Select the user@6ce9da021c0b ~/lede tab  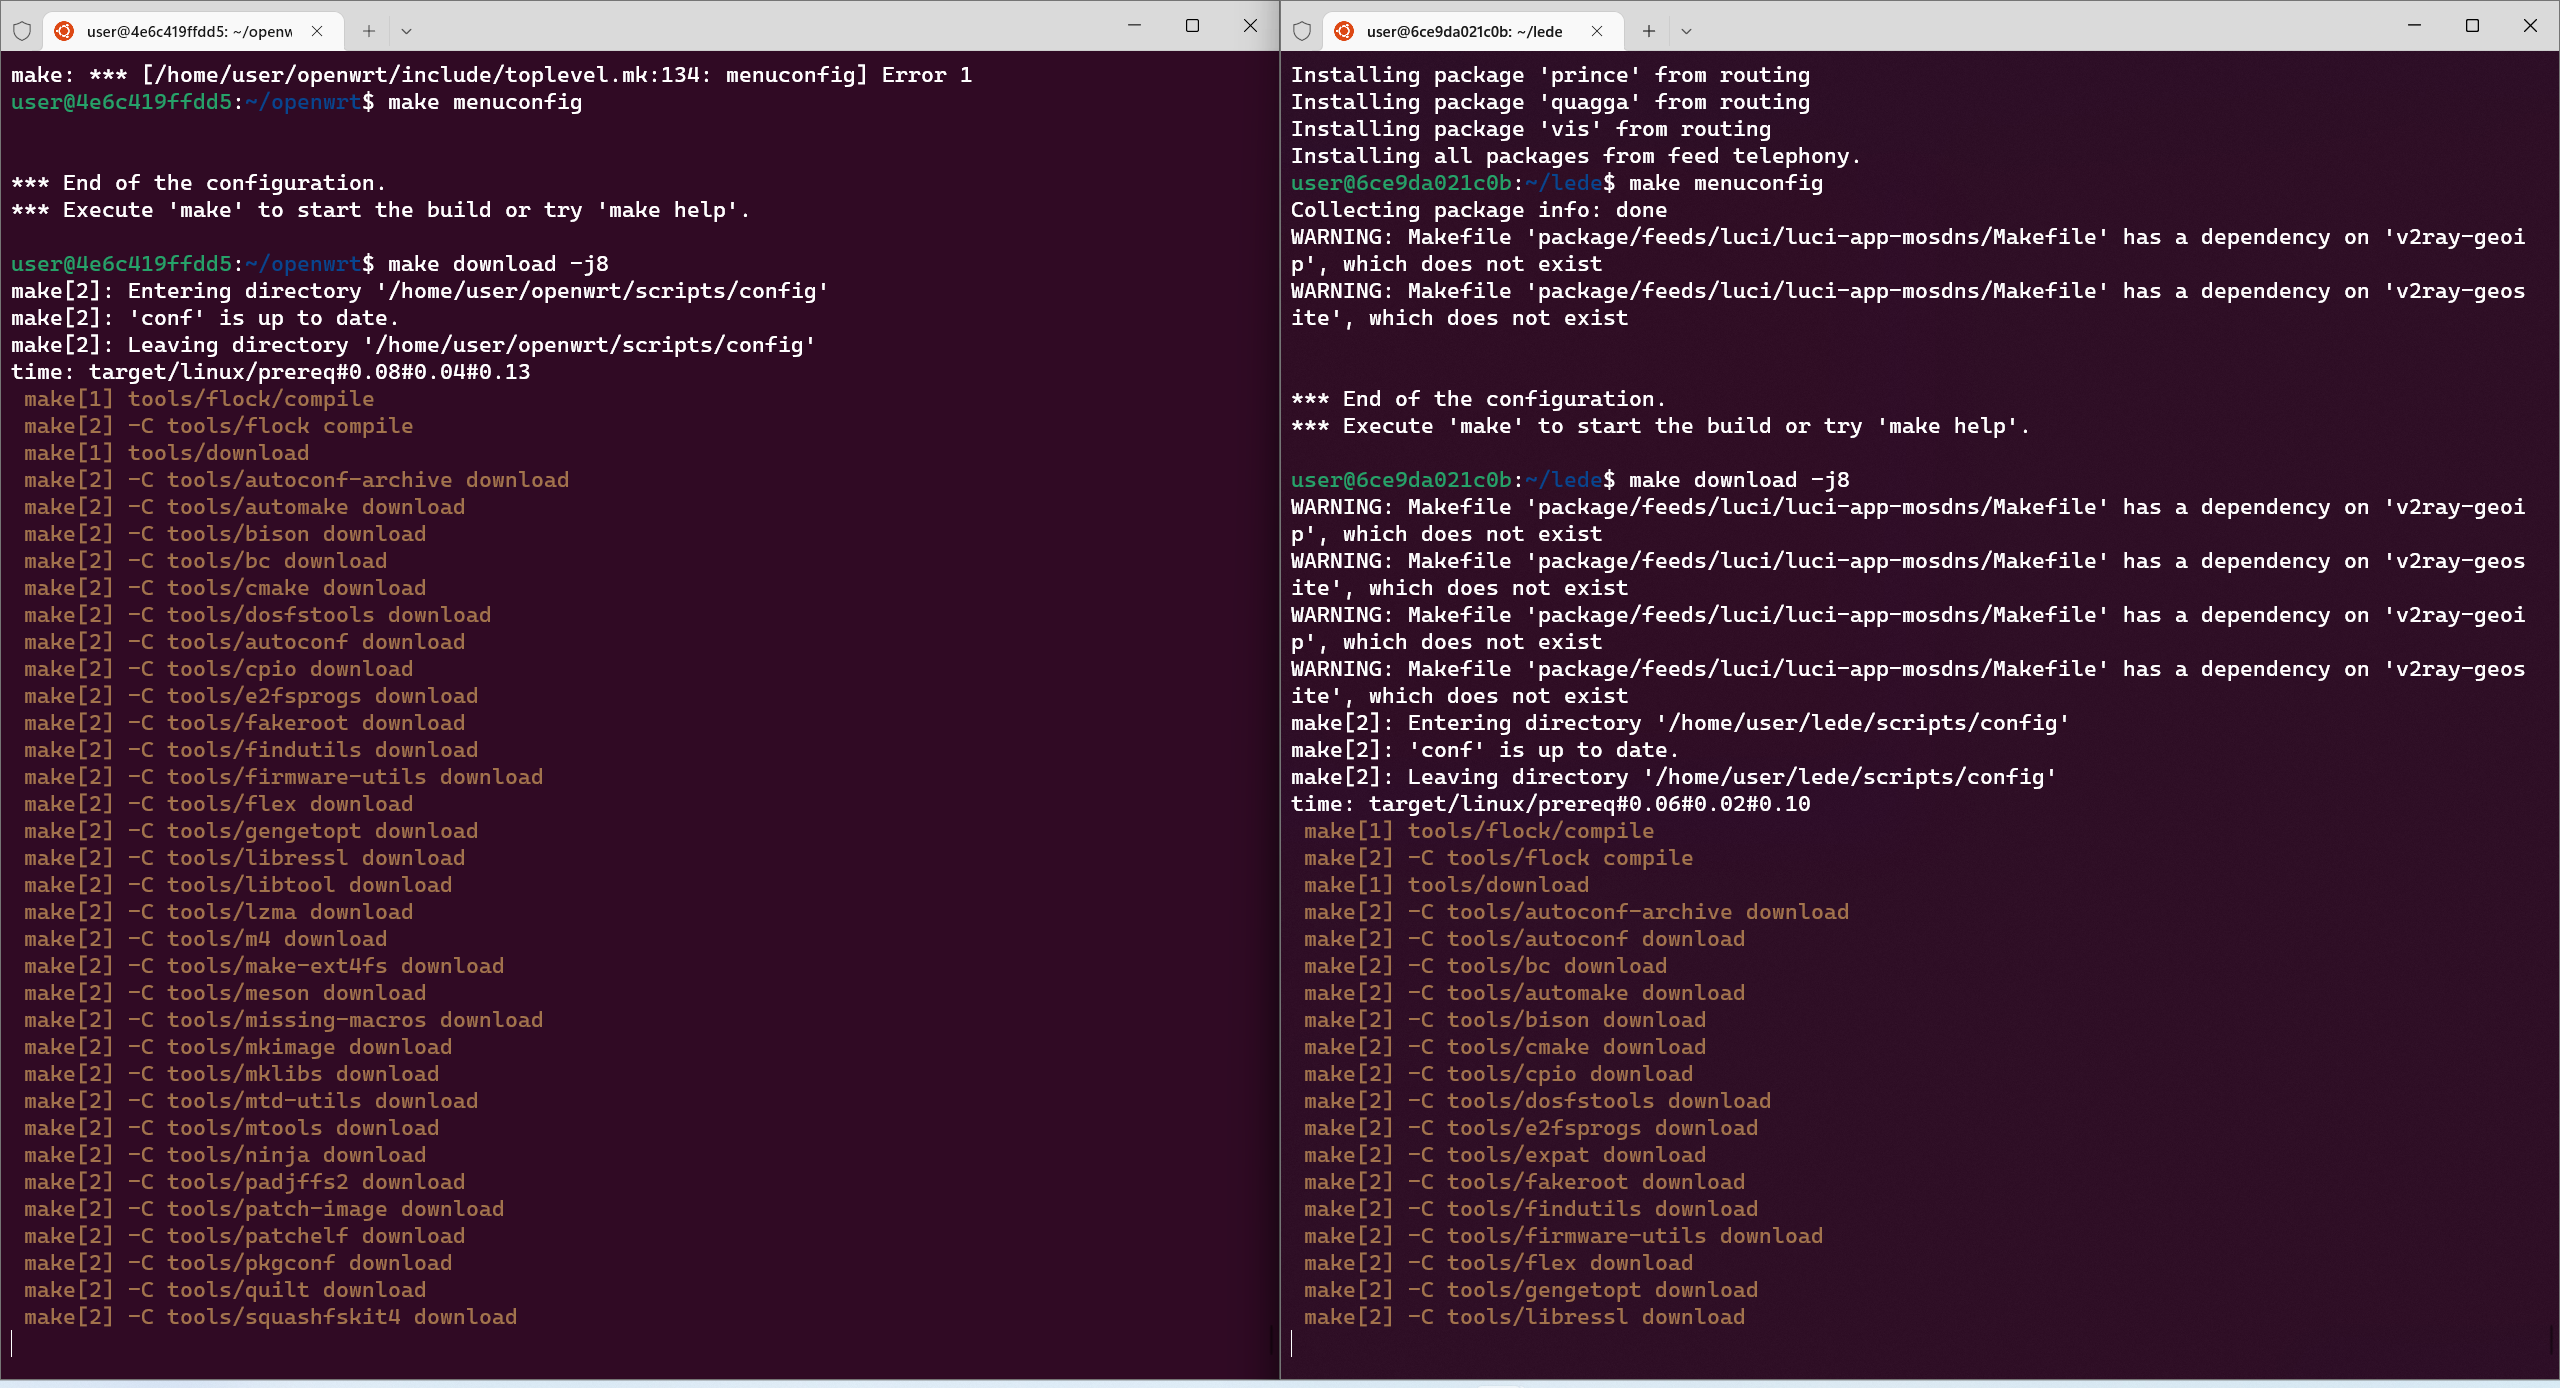coord(1464,31)
